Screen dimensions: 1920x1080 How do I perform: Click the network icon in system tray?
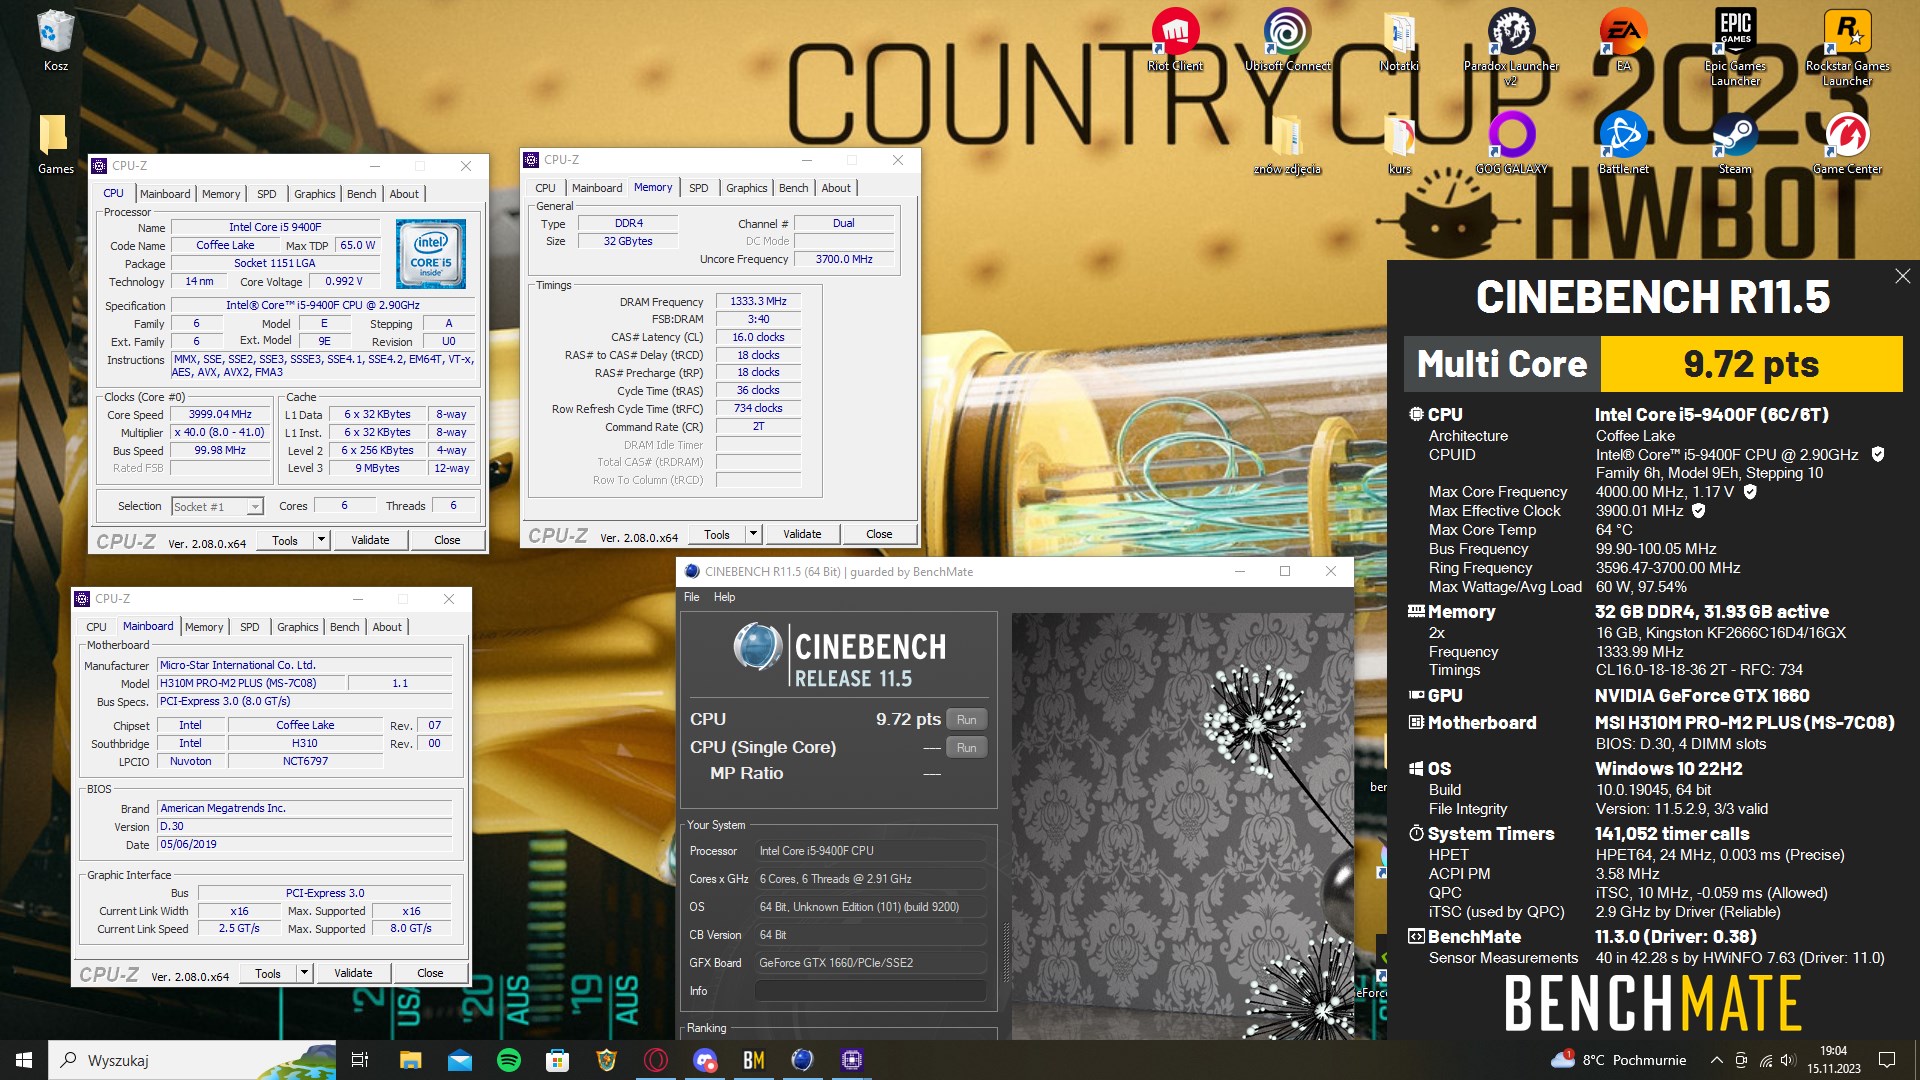tap(1766, 1060)
